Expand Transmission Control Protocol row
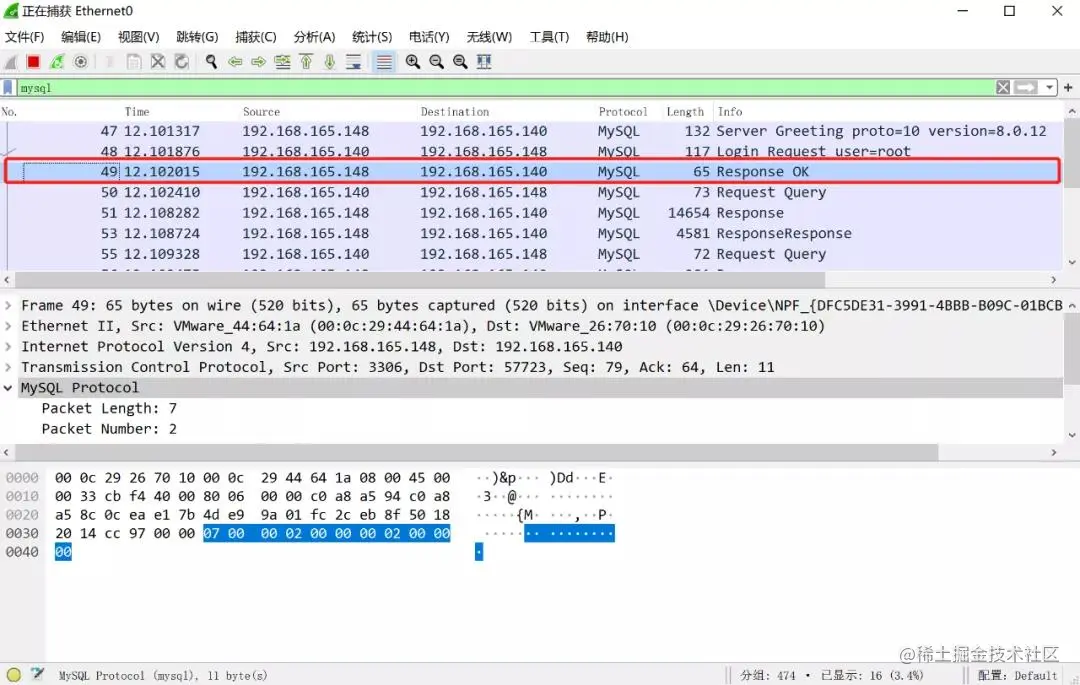 pos(8,367)
